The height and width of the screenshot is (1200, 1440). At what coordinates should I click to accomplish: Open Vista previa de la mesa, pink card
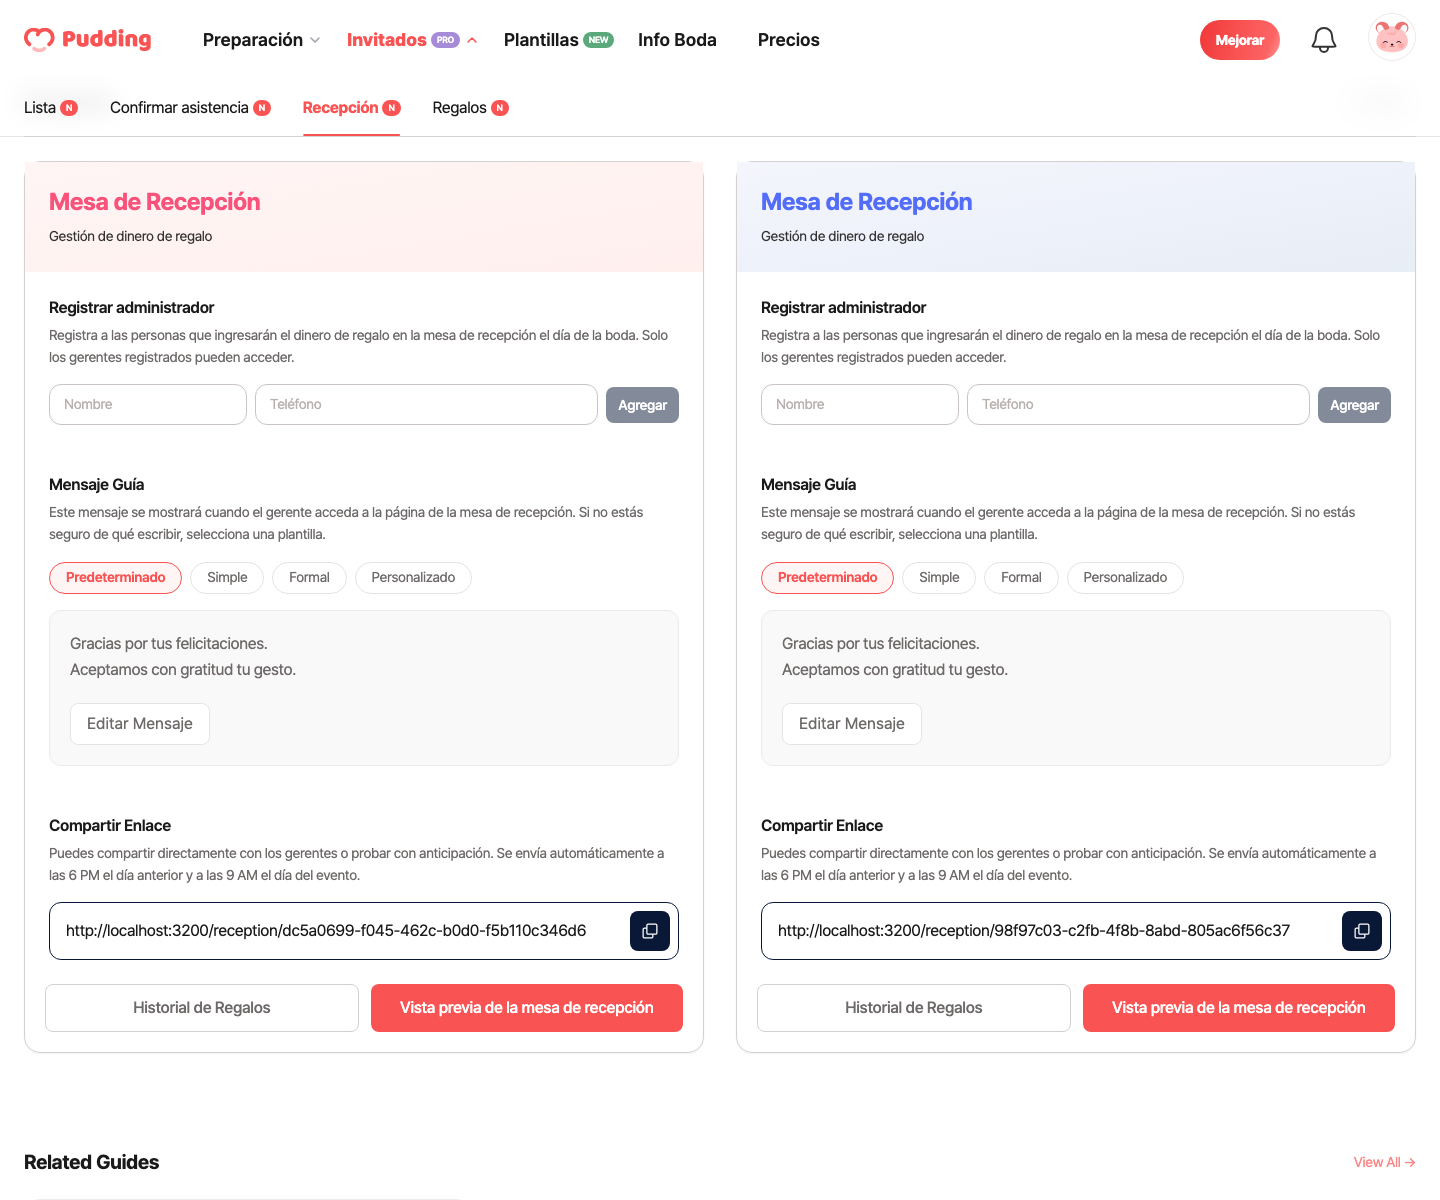click(x=527, y=1008)
